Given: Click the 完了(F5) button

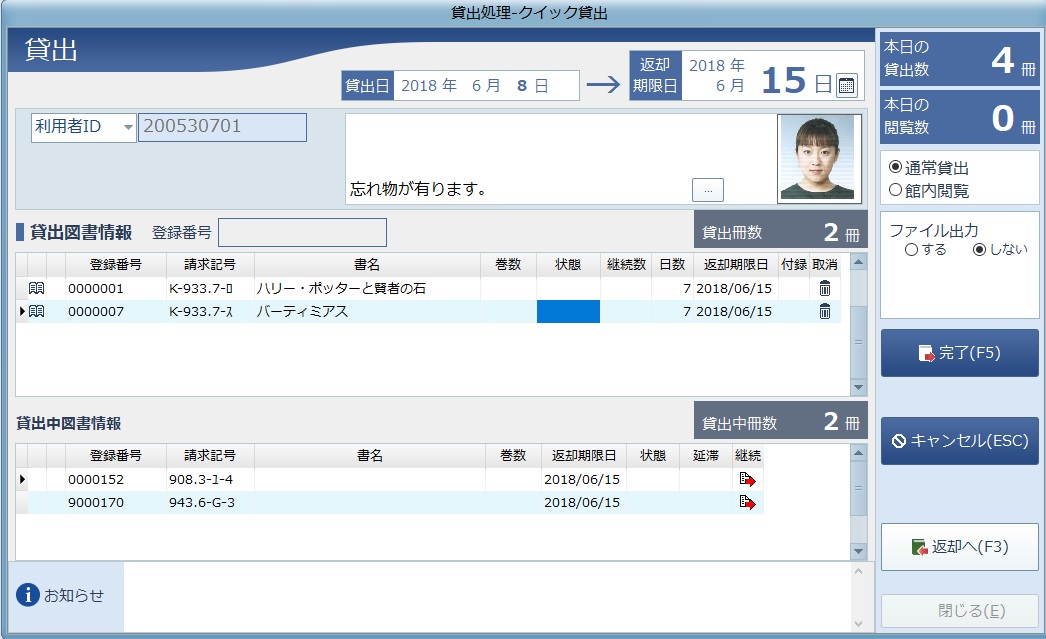Looking at the screenshot, I should point(959,353).
